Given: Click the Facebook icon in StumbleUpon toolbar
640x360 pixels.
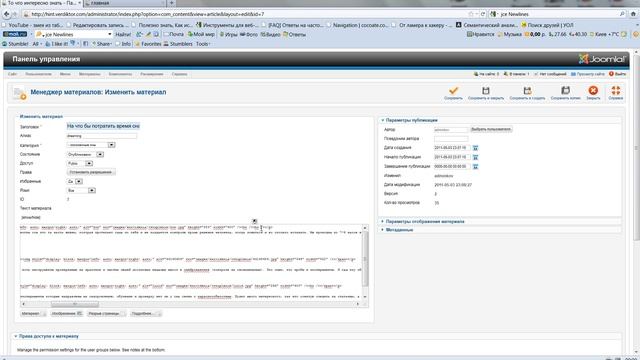Looking at the screenshot, I should 86,44.
